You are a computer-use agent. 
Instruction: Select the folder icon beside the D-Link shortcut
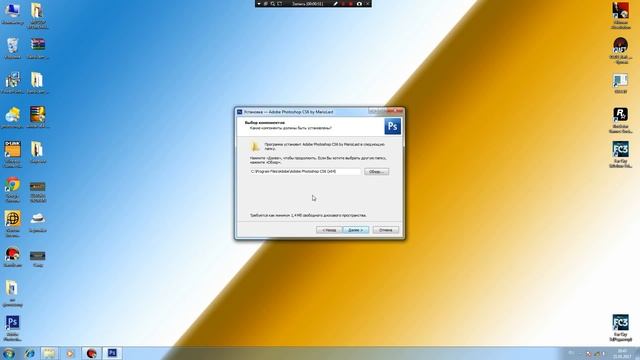(37, 152)
